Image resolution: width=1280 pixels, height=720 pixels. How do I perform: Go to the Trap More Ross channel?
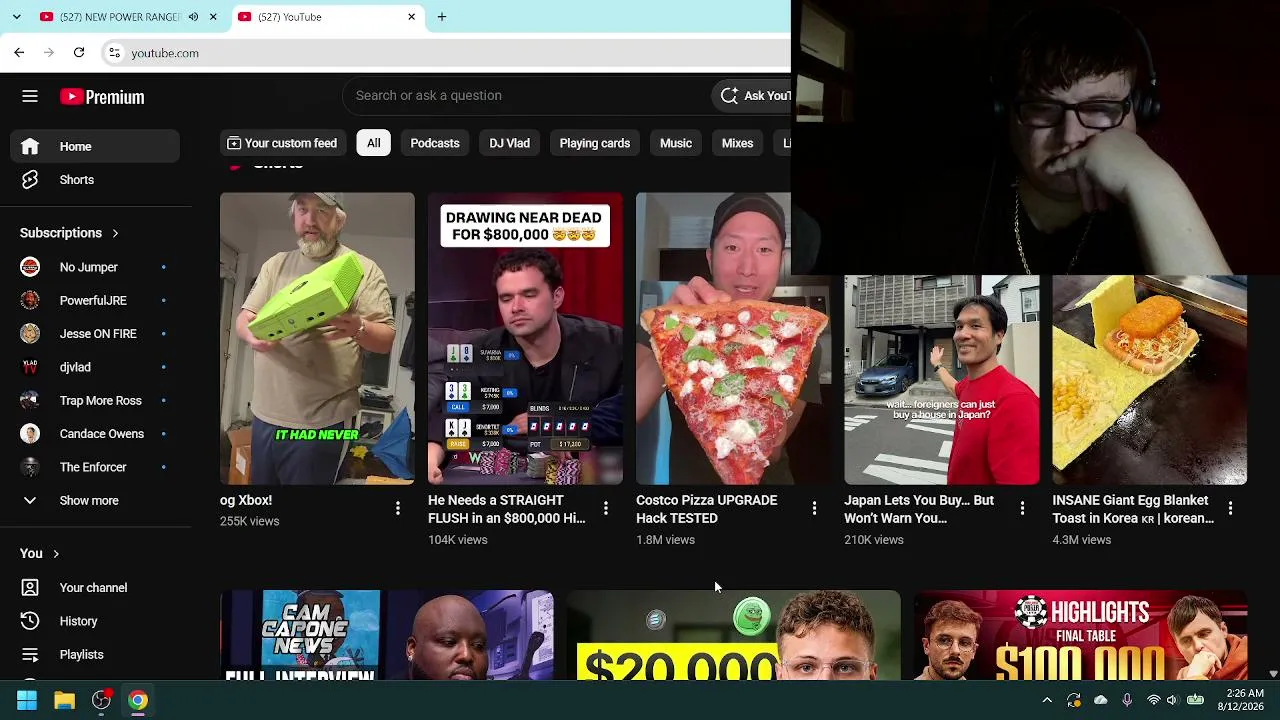(96, 400)
